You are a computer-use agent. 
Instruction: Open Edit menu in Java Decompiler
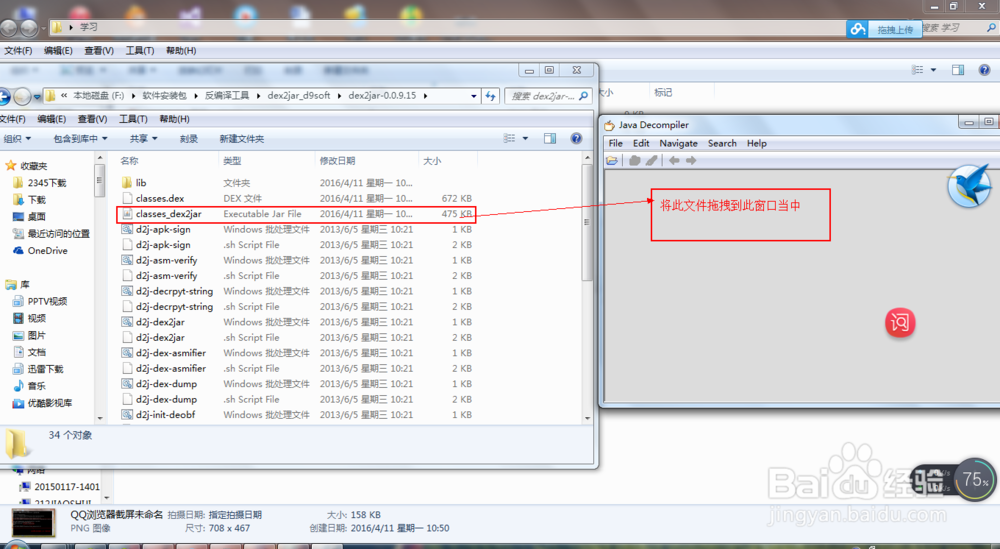pos(641,143)
